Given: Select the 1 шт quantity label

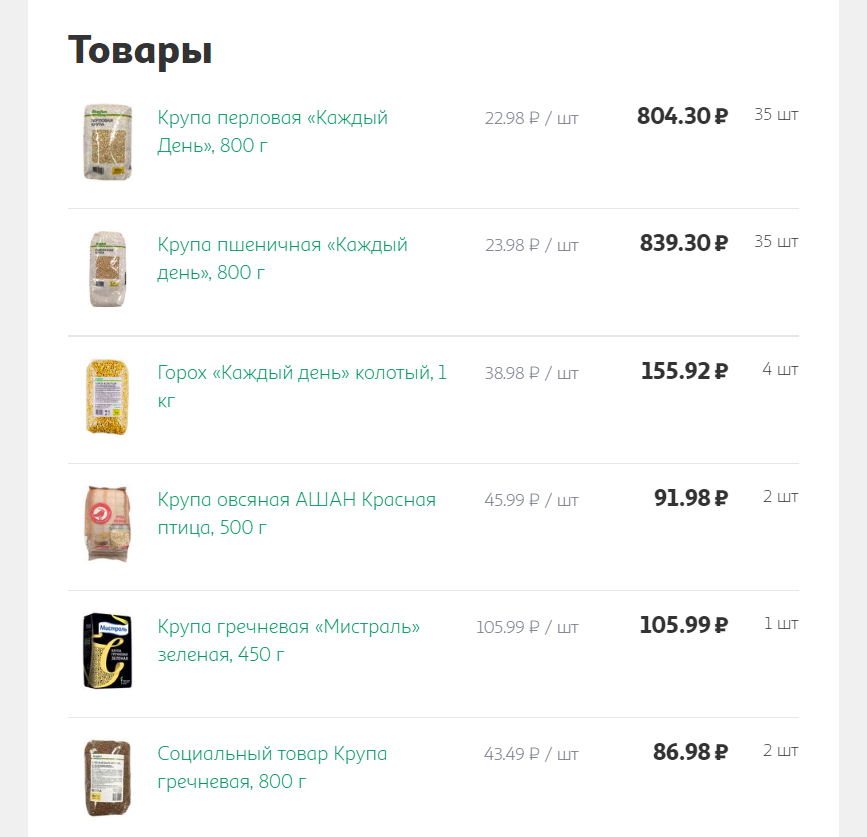Looking at the screenshot, I should [781, 623].
